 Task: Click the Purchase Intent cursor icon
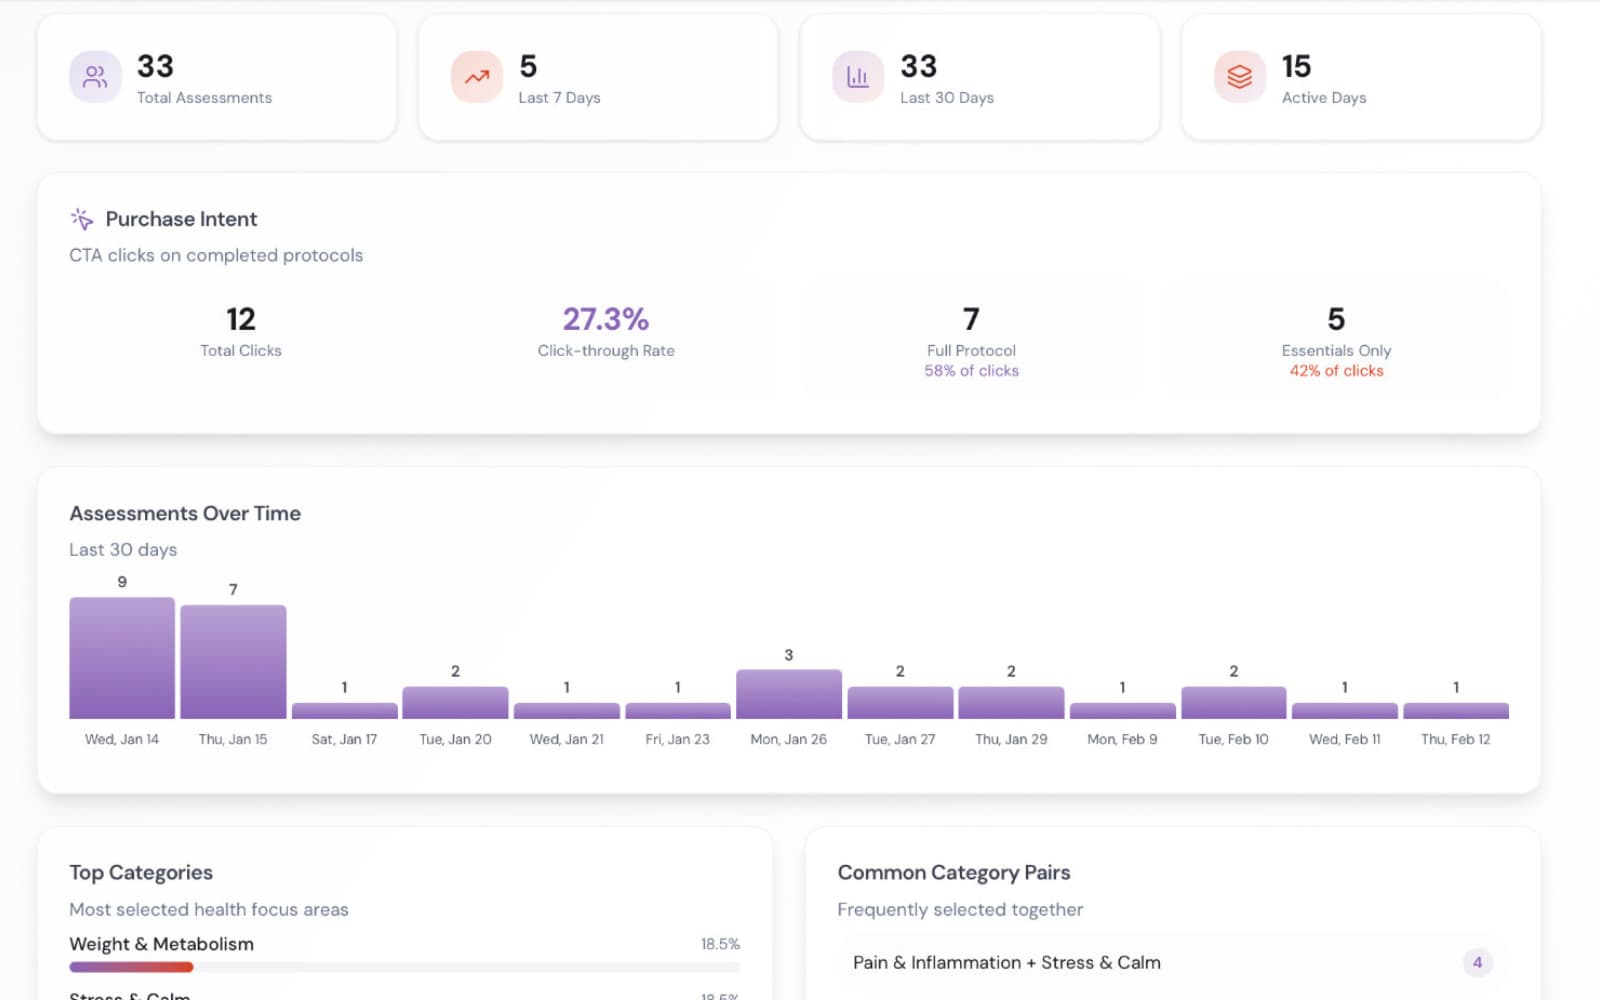click(x=81, y=218)
